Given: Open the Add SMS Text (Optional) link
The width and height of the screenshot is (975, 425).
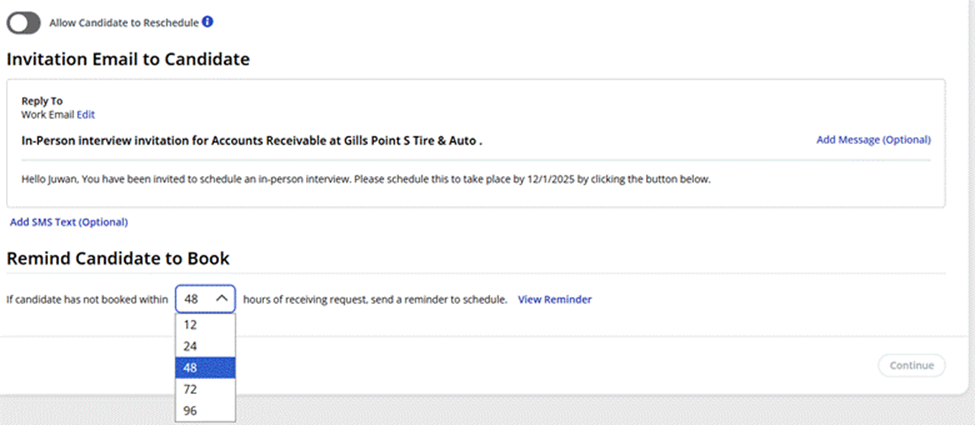Looking at the screenshot, I should tap(69, 222).
